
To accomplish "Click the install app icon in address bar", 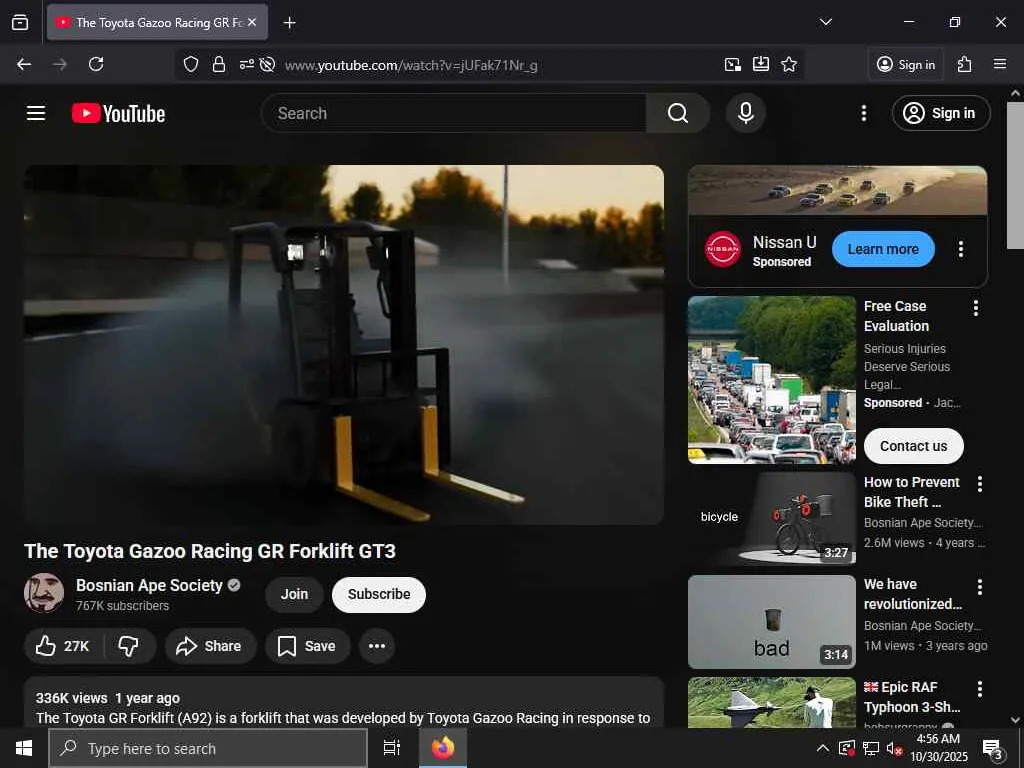I will [x=761, y=64].
